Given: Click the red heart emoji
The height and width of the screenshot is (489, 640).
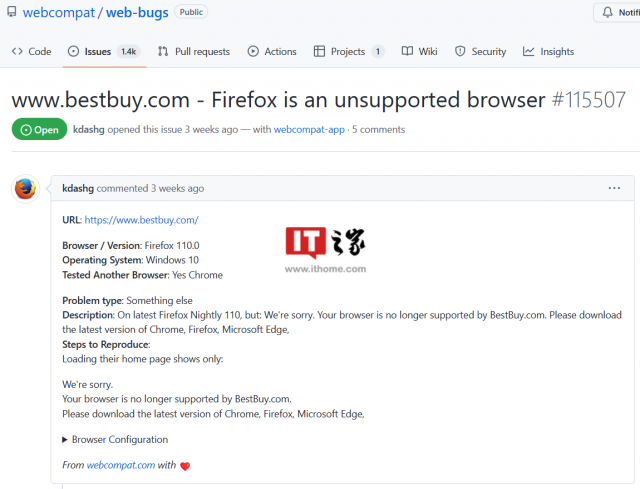Looking at the screenshot, I should 185,465.
